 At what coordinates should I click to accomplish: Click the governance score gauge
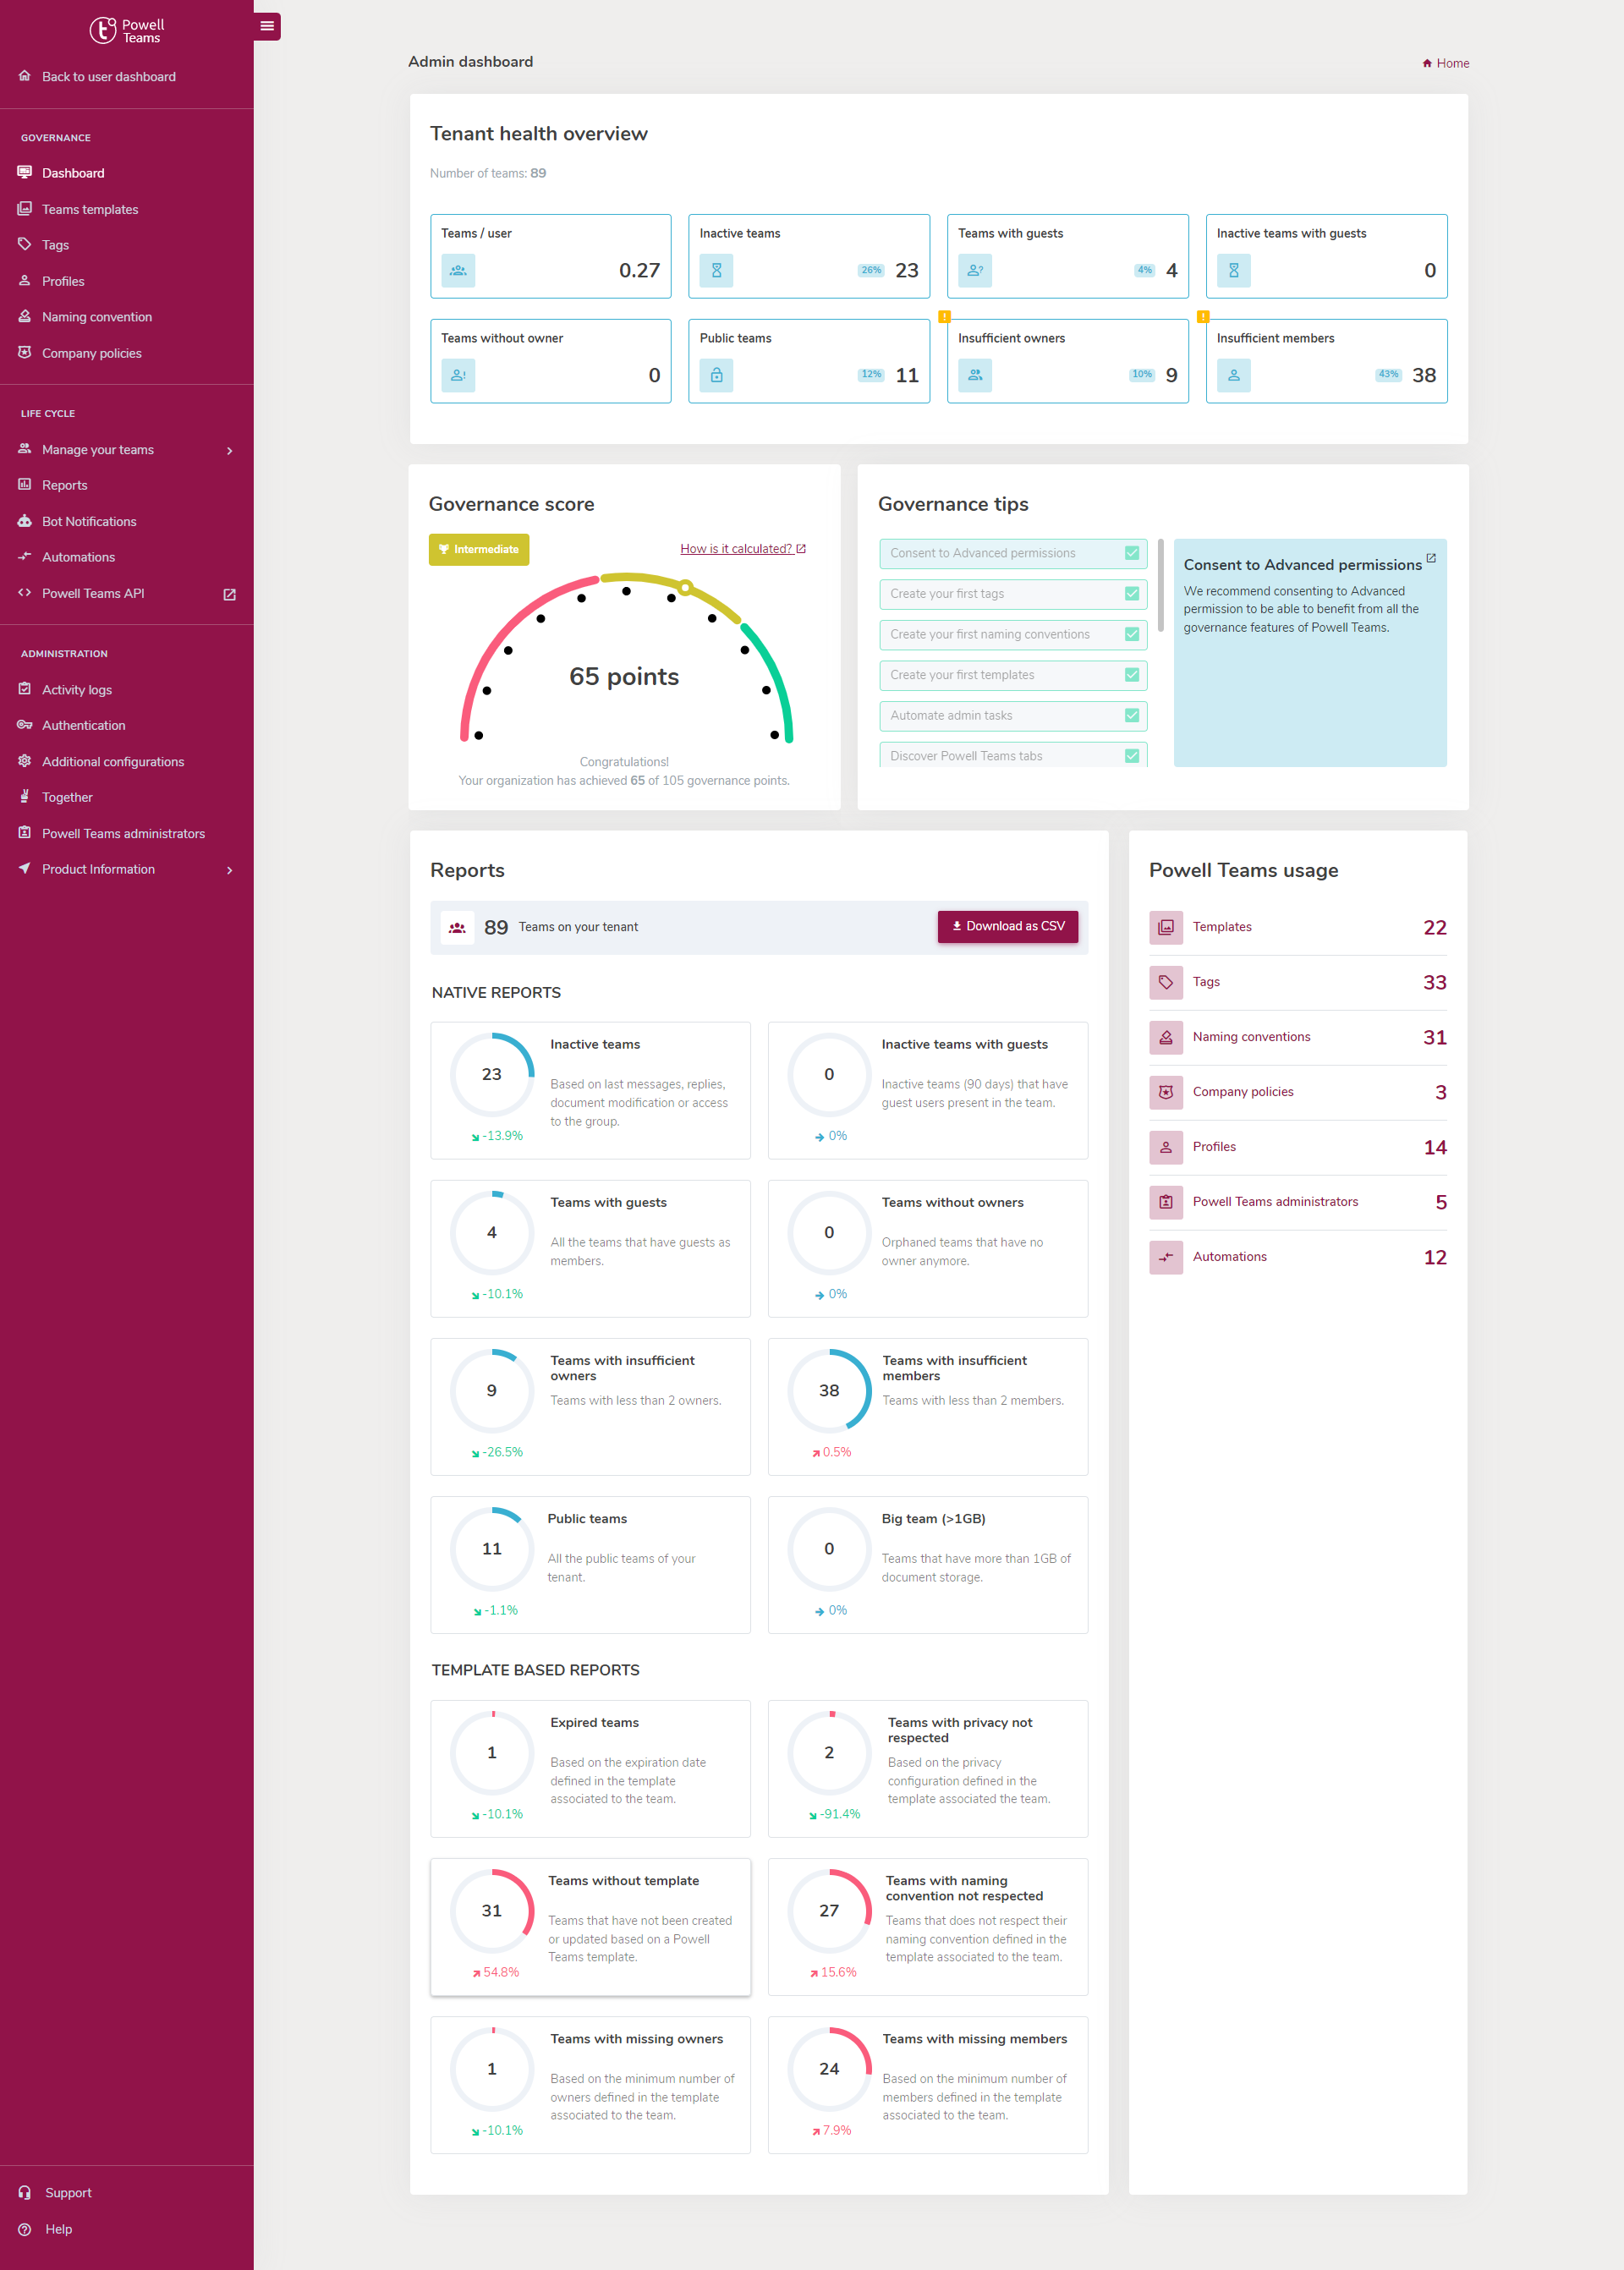[624, 660]
